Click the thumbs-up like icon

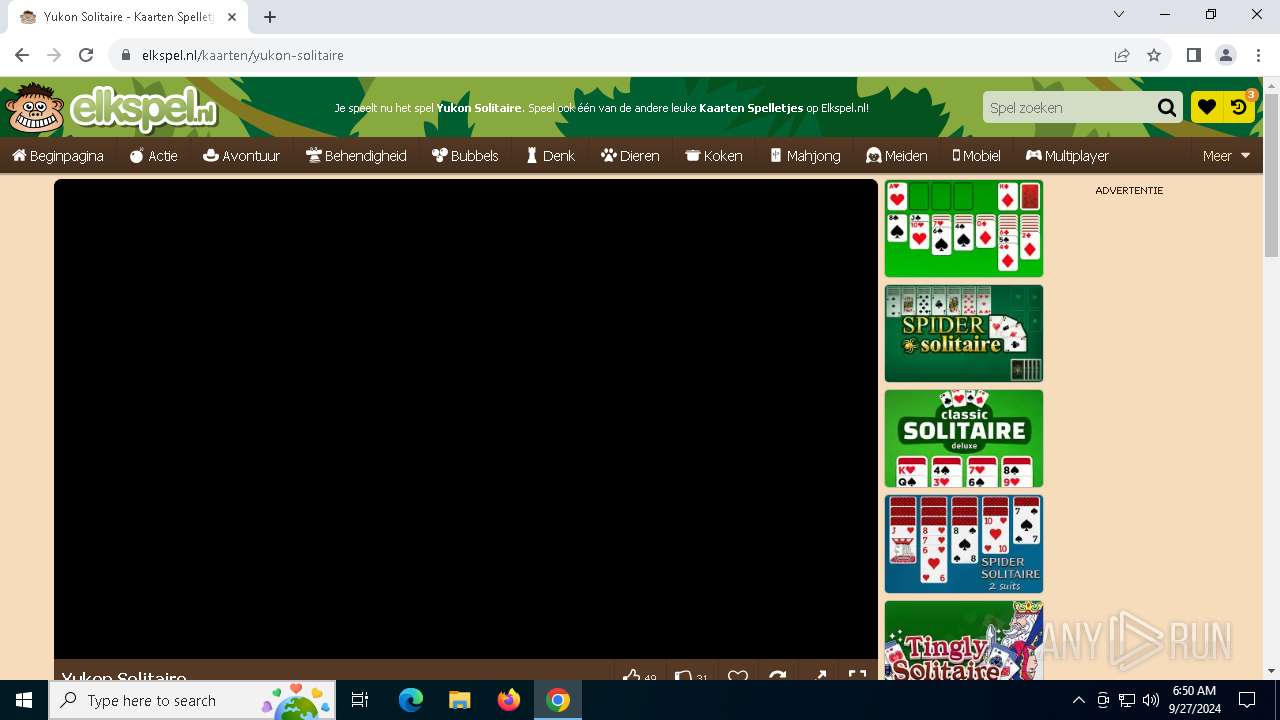[631, 676]
